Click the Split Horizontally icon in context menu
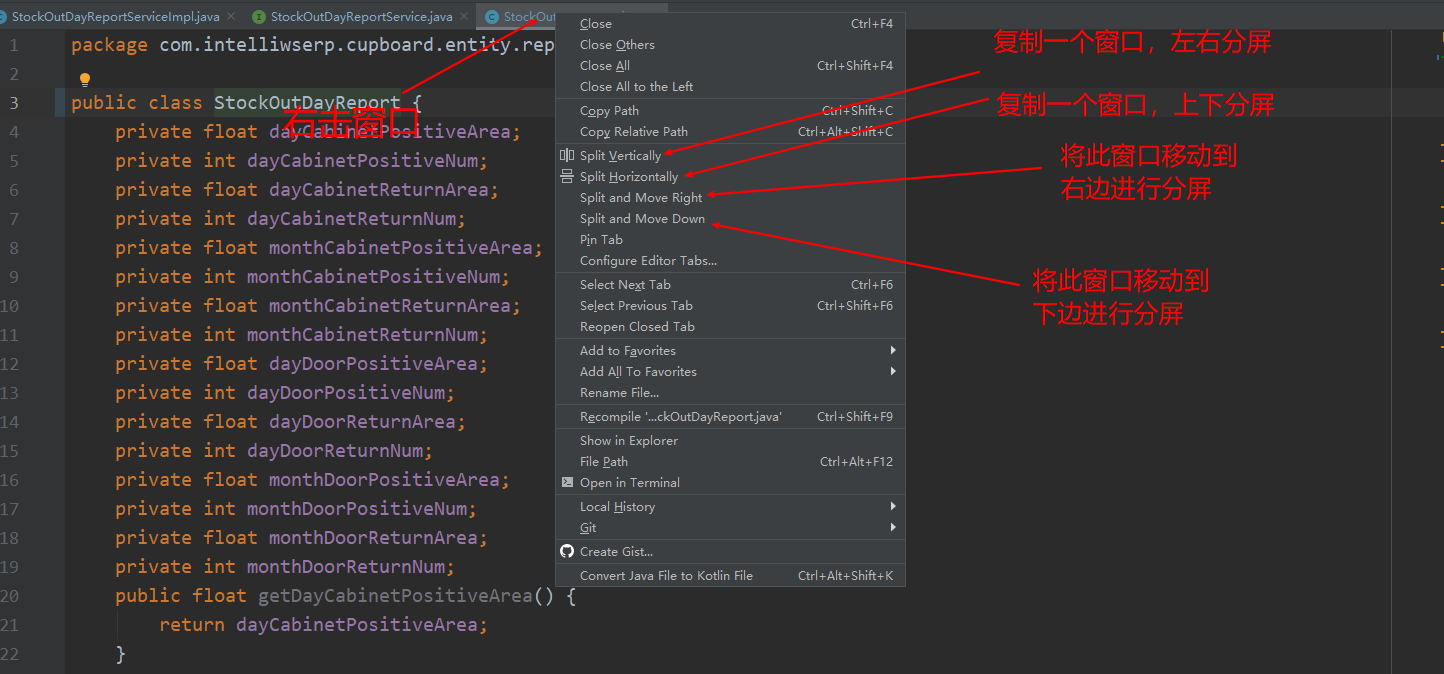The height and width of the screenshot is (674, 1444). (x=567, y=176)
